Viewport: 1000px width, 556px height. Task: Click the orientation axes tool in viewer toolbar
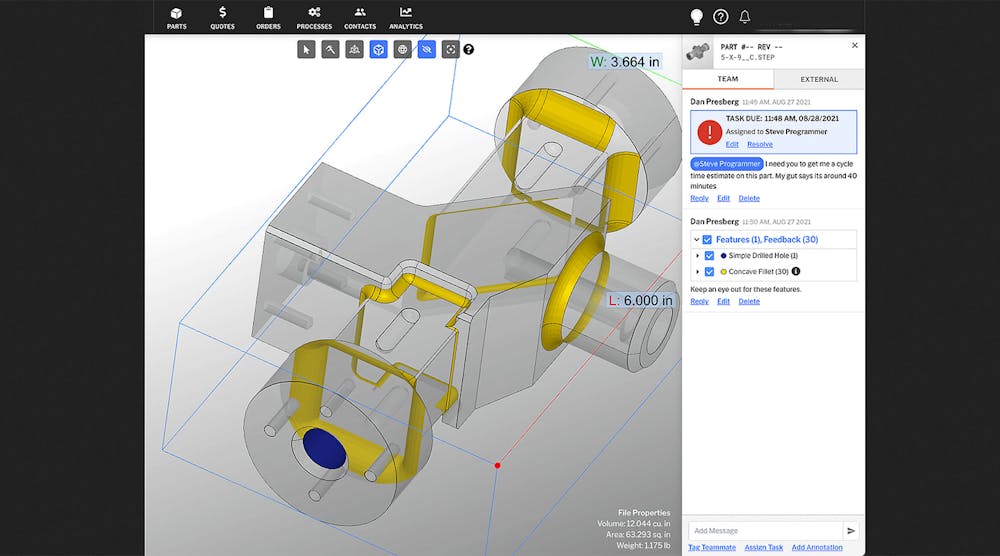click(355, 49)
